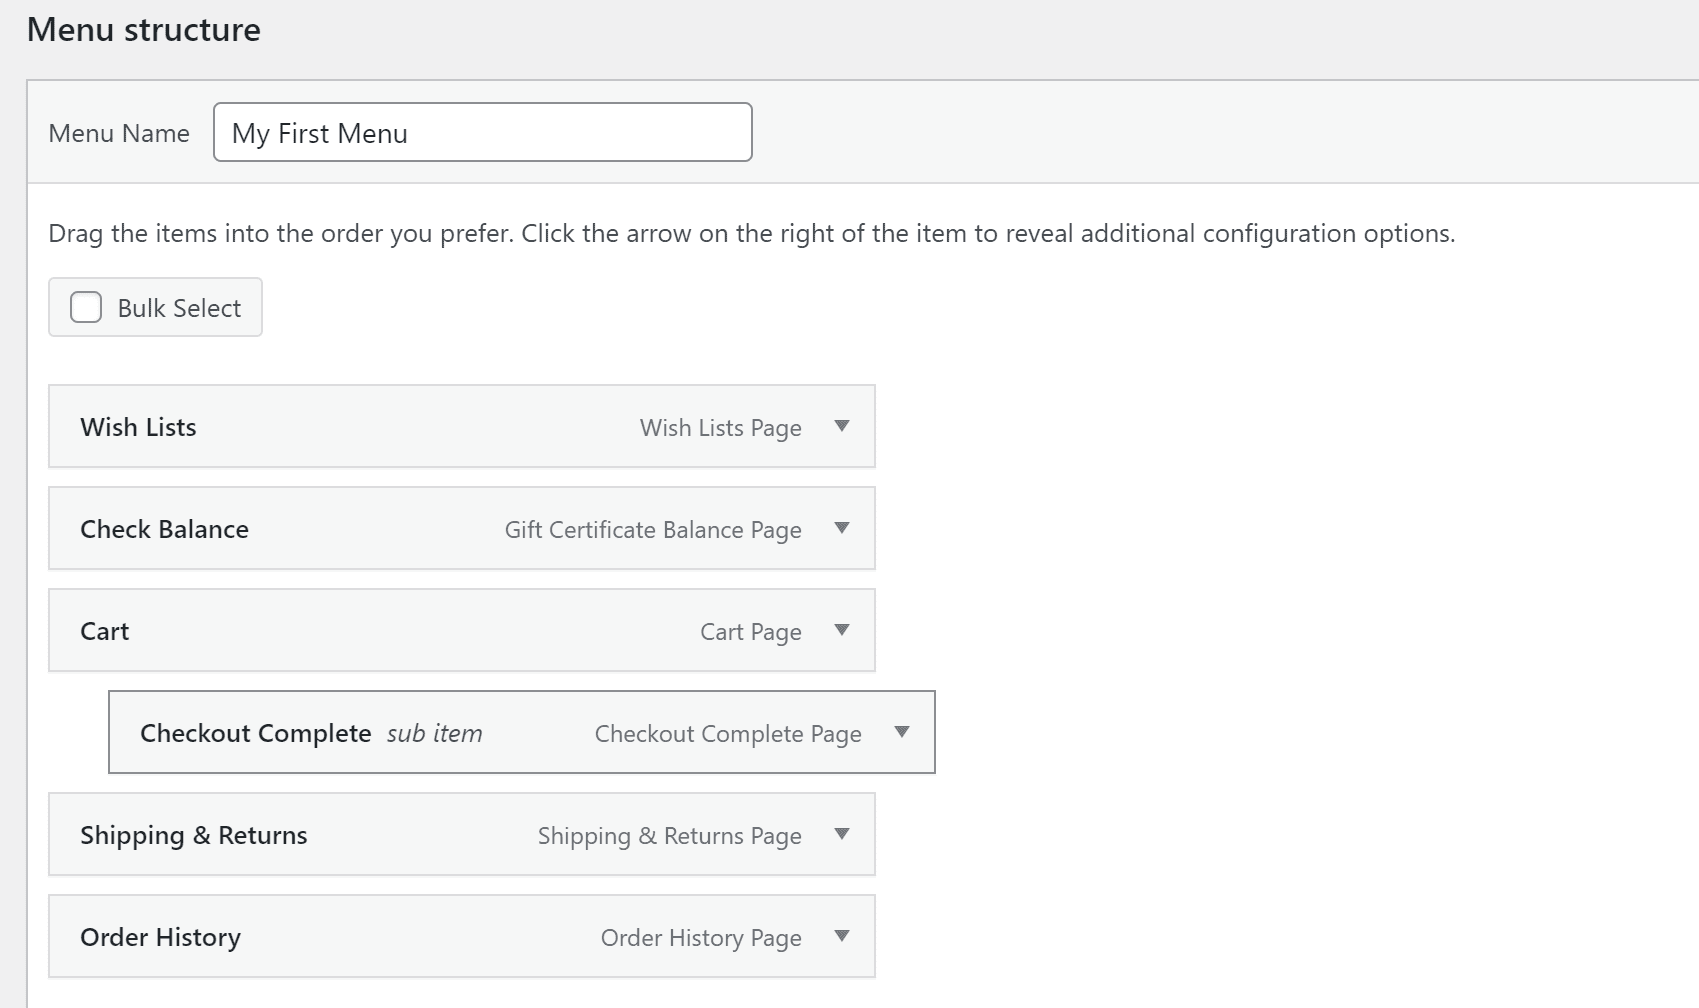Click the Wish Lists Page label
The image size is (1699, 1008).
coord(720,428)
